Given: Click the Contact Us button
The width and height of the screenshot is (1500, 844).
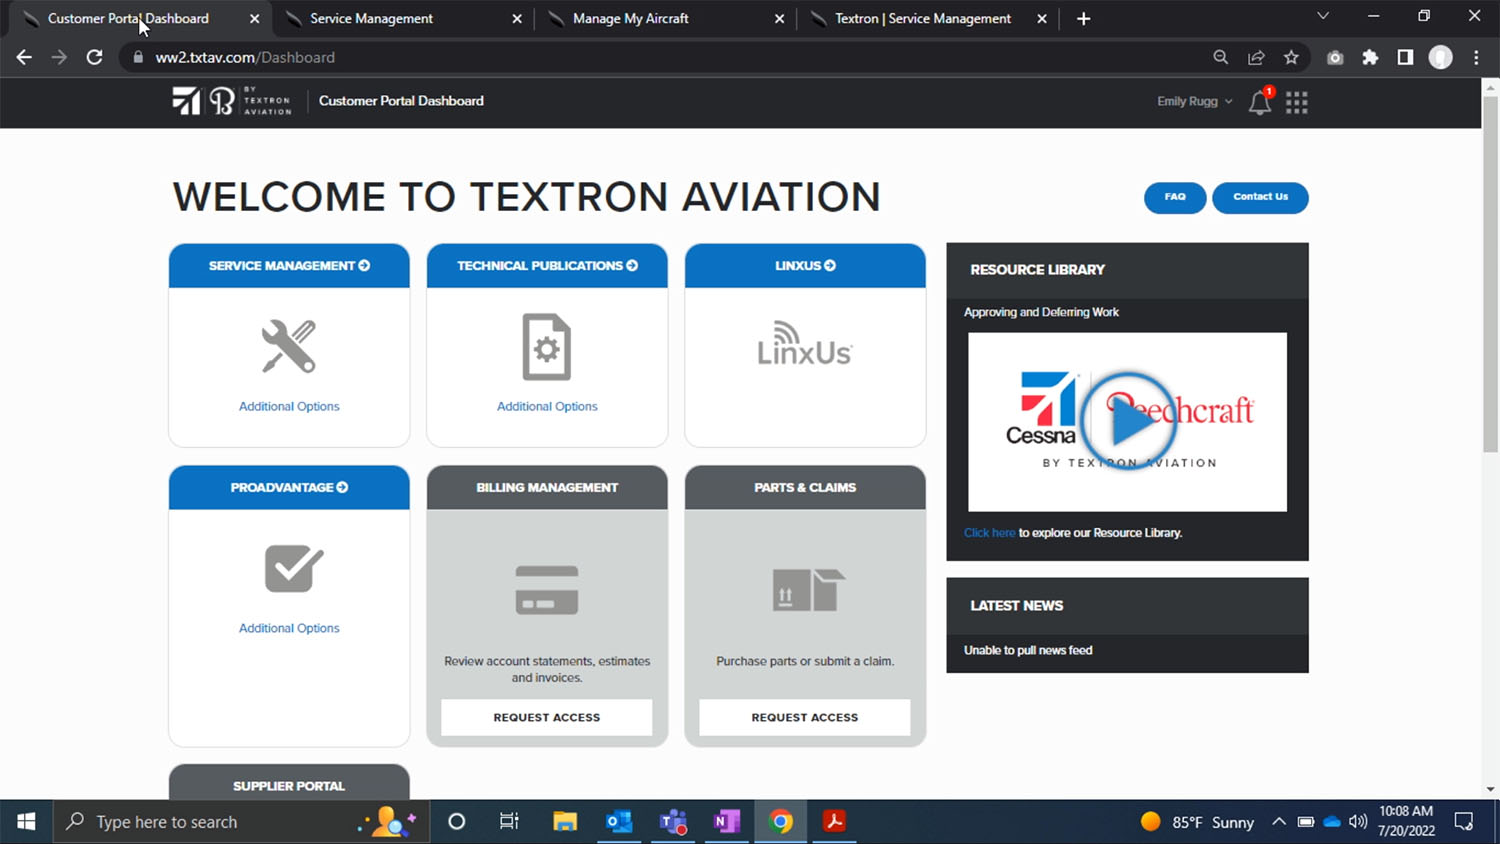Looking at the screenshot, I should tap(1260, 197).
